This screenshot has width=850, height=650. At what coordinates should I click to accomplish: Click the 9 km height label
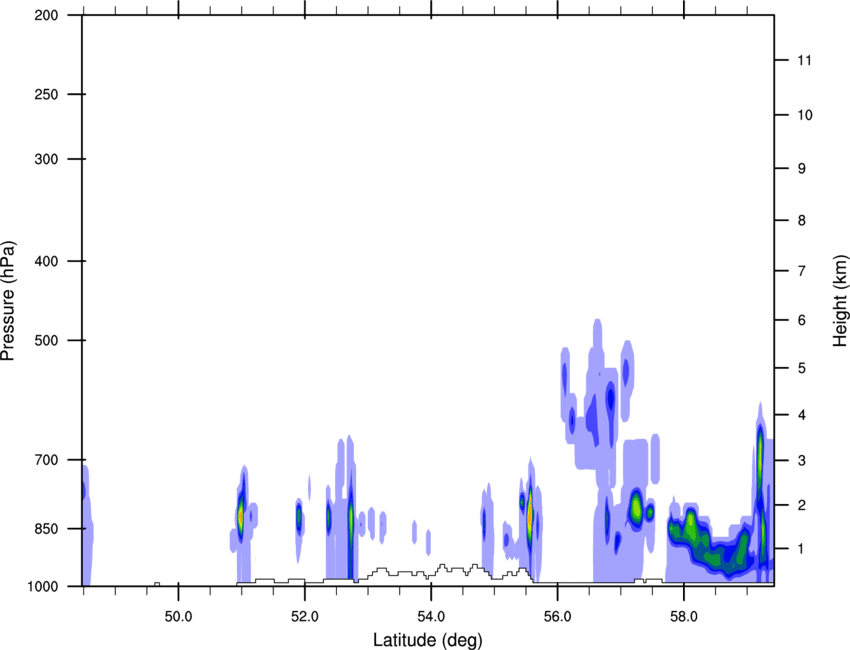802,169
